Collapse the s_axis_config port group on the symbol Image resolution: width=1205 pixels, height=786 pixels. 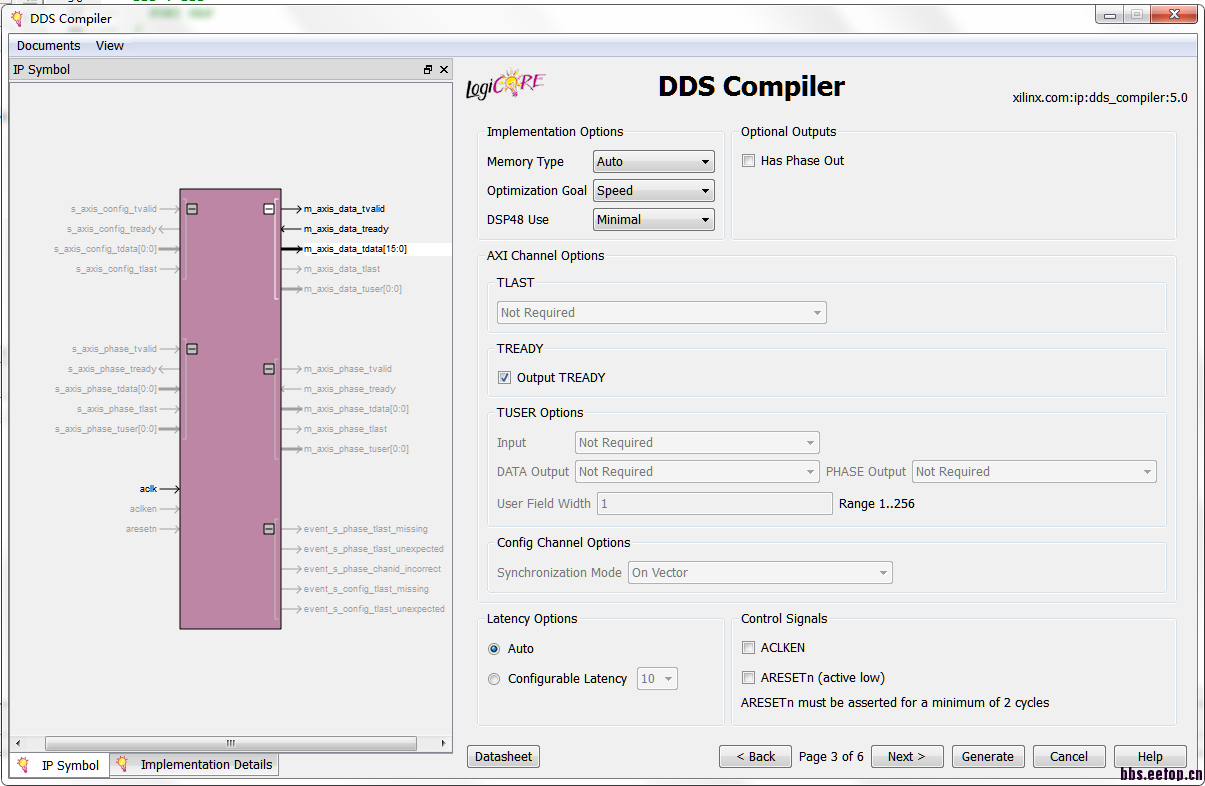(x=190, y=209)
